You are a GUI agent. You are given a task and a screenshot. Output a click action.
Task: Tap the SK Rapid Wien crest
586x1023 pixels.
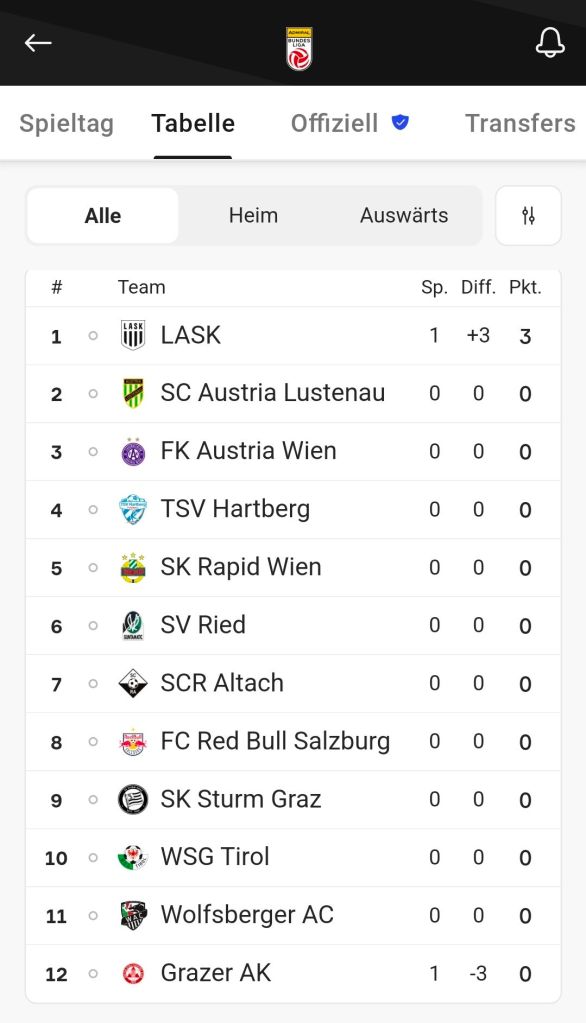(133, 567)
